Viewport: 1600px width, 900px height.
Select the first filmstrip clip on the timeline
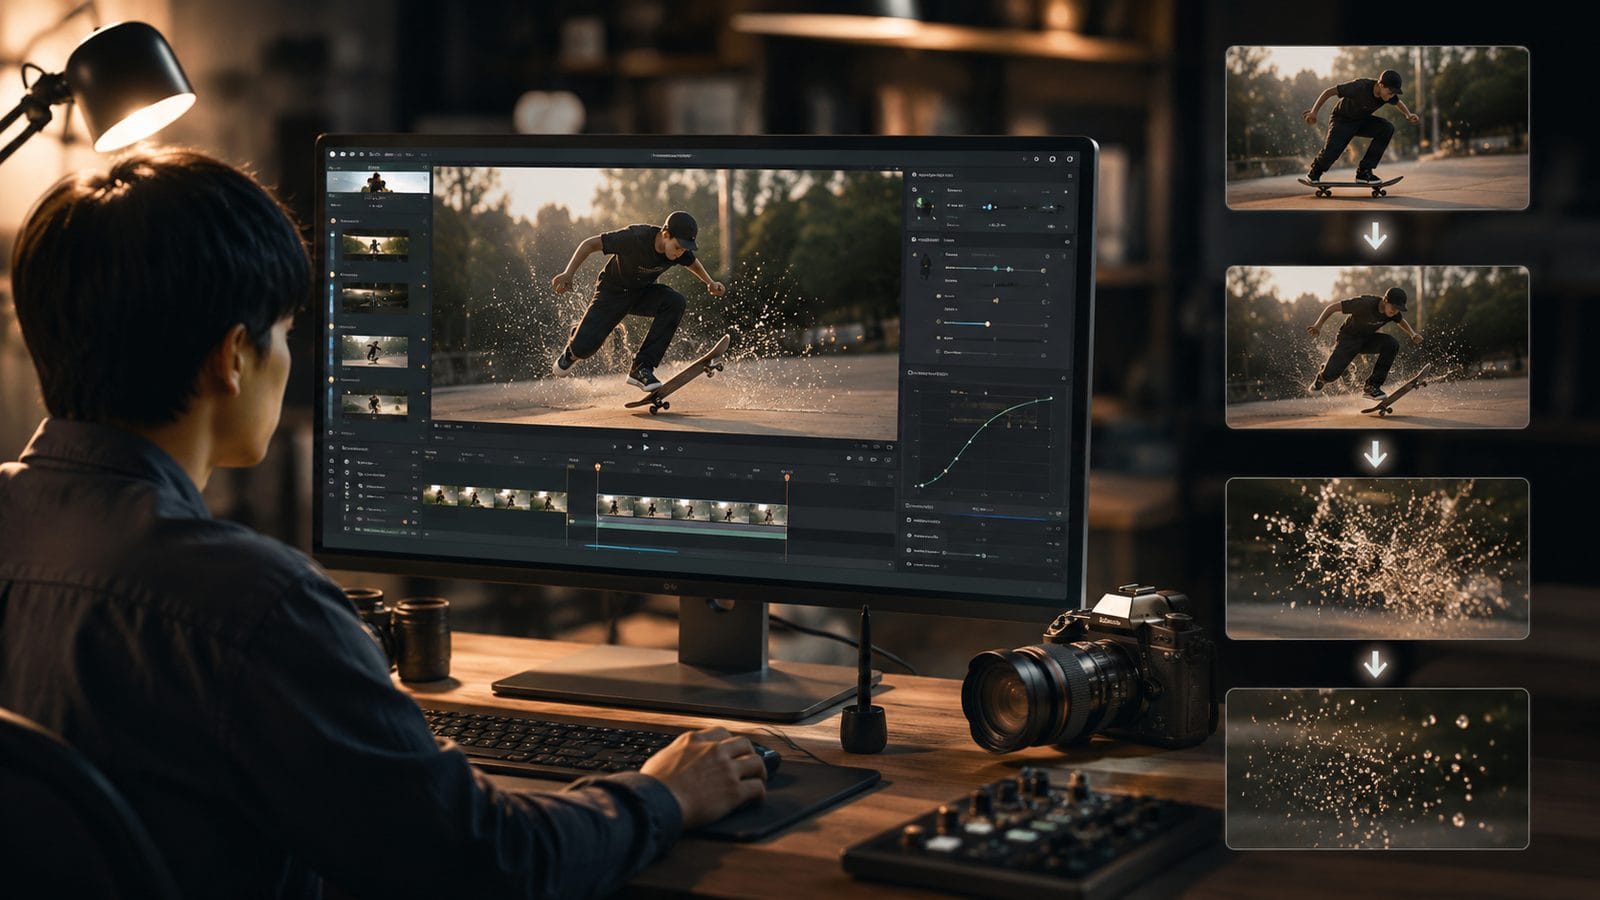pyautogui.click(x=495, y=498)
